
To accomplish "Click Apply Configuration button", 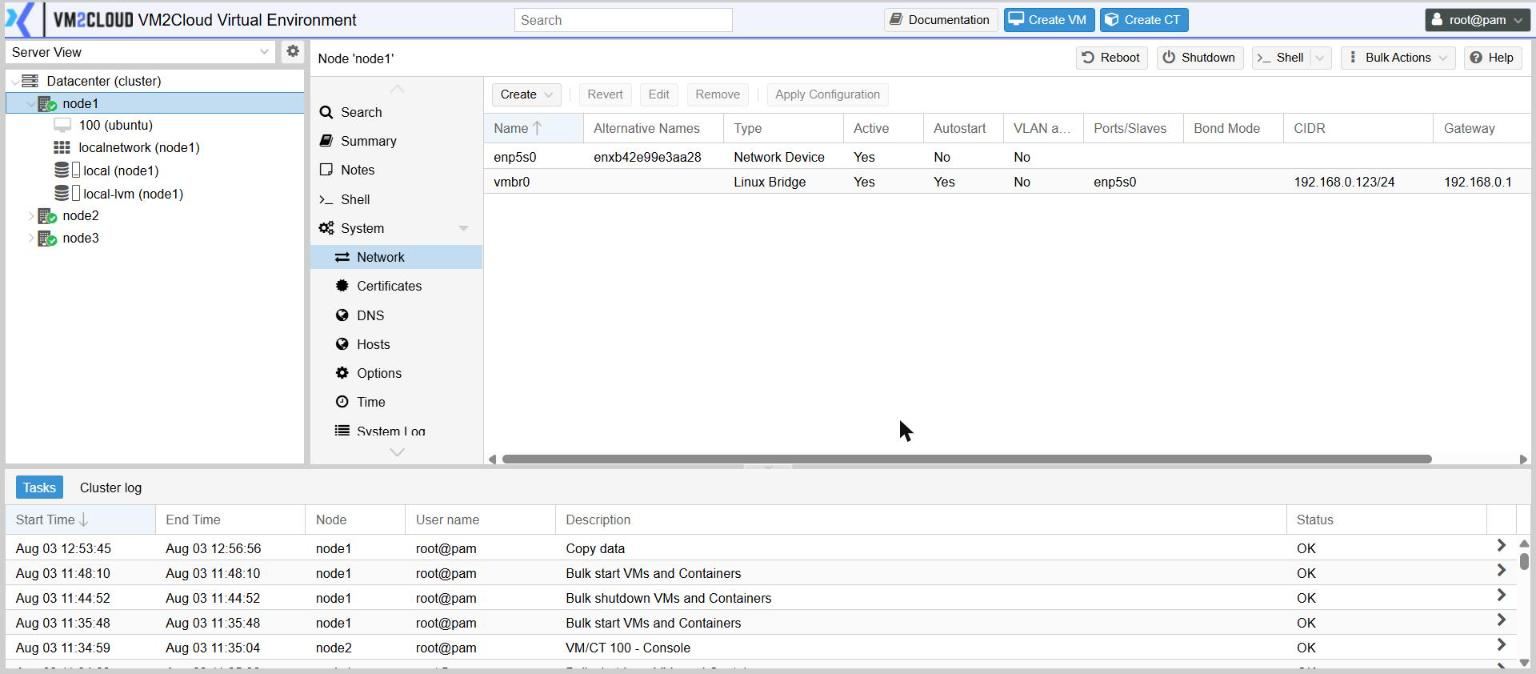I will [x=827, y=94].
